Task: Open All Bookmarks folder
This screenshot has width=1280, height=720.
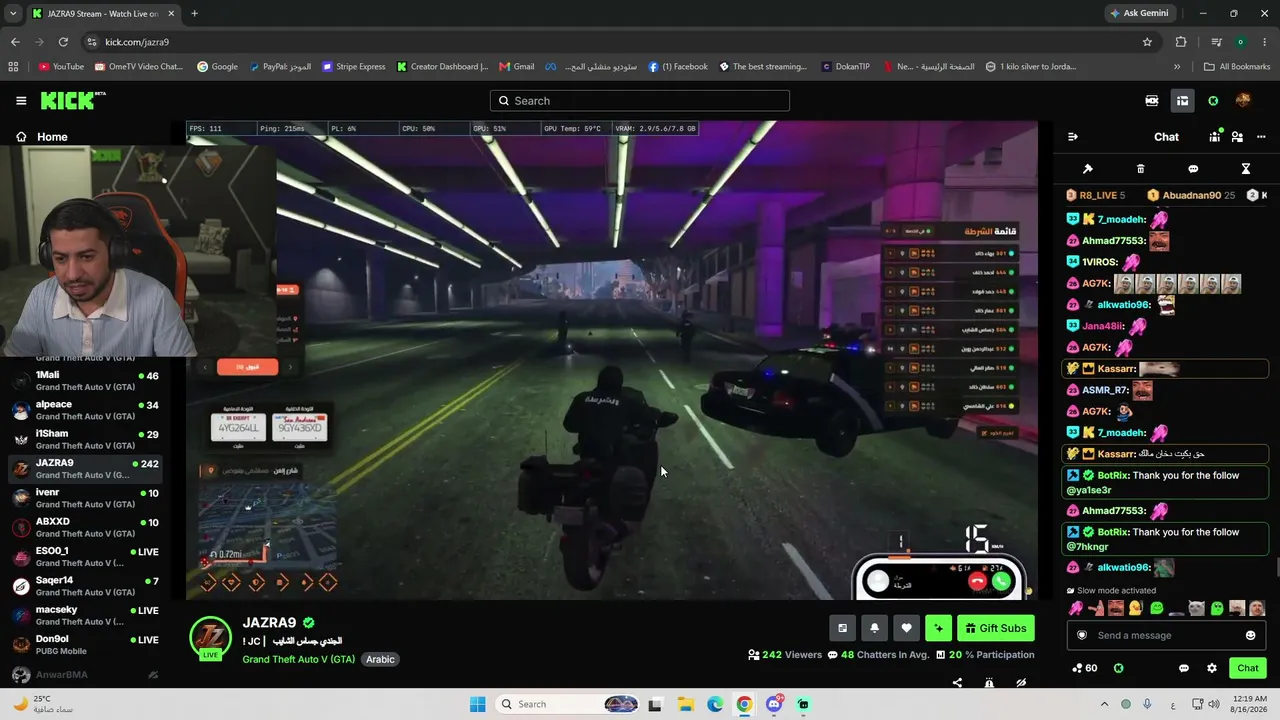Action: click(x=1237, y=67)
